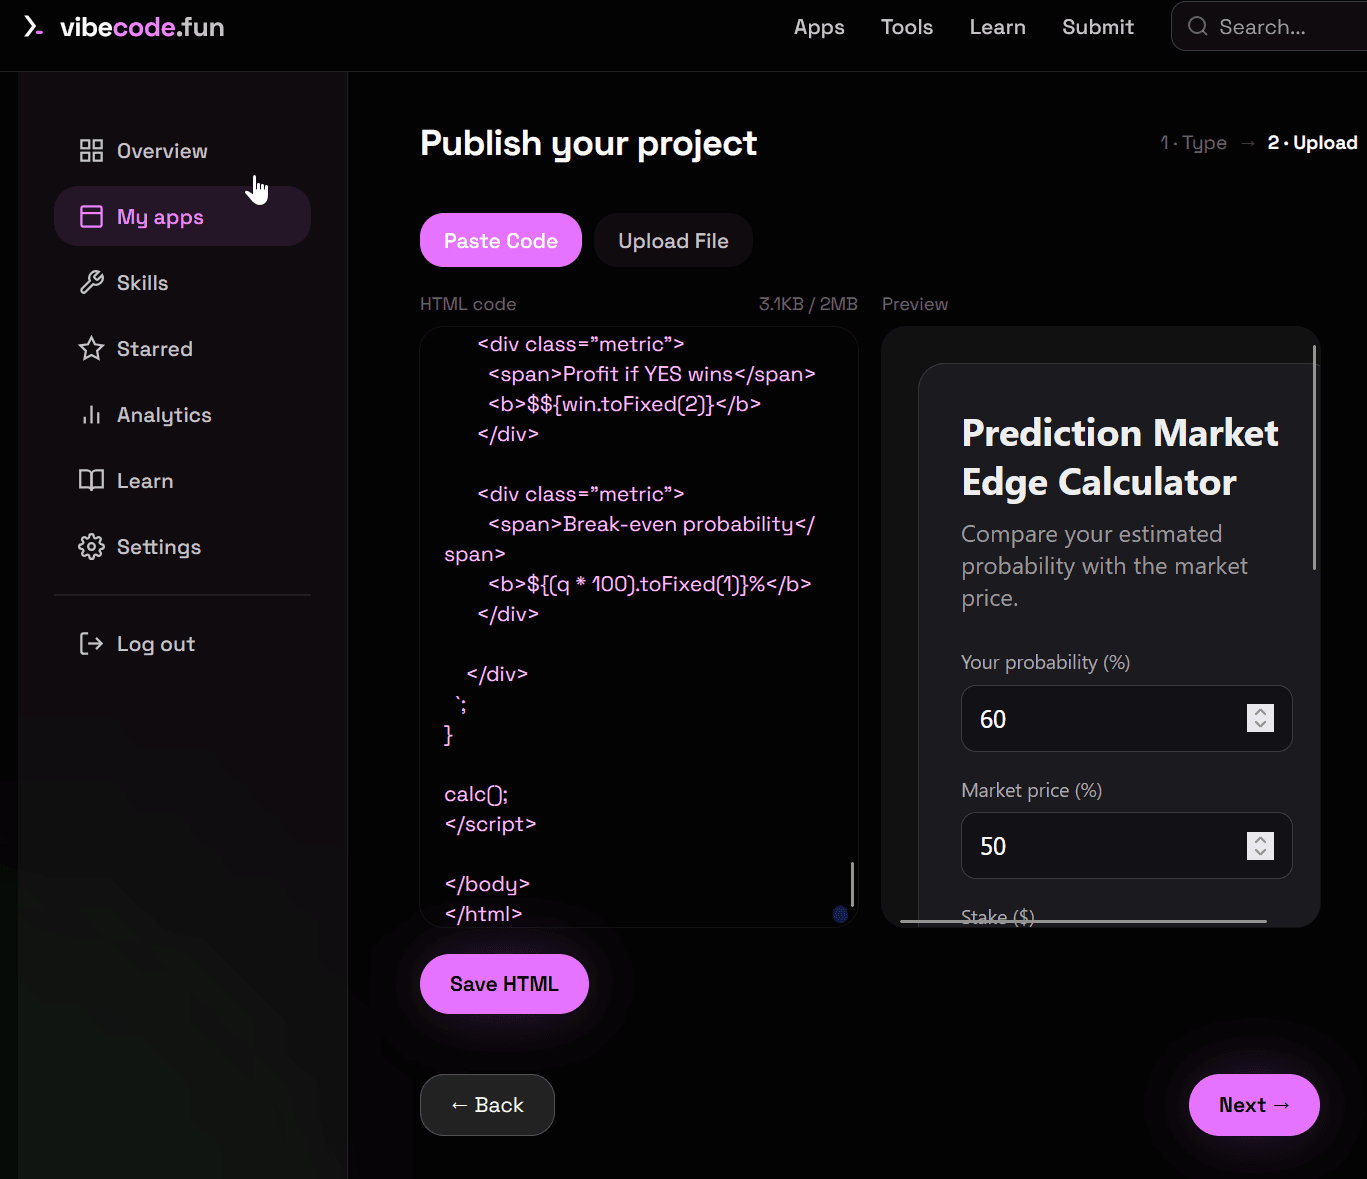Screen dimensions: 1367x1179
Task: Click the Skills wrench icon
Action: click(91, 283)
